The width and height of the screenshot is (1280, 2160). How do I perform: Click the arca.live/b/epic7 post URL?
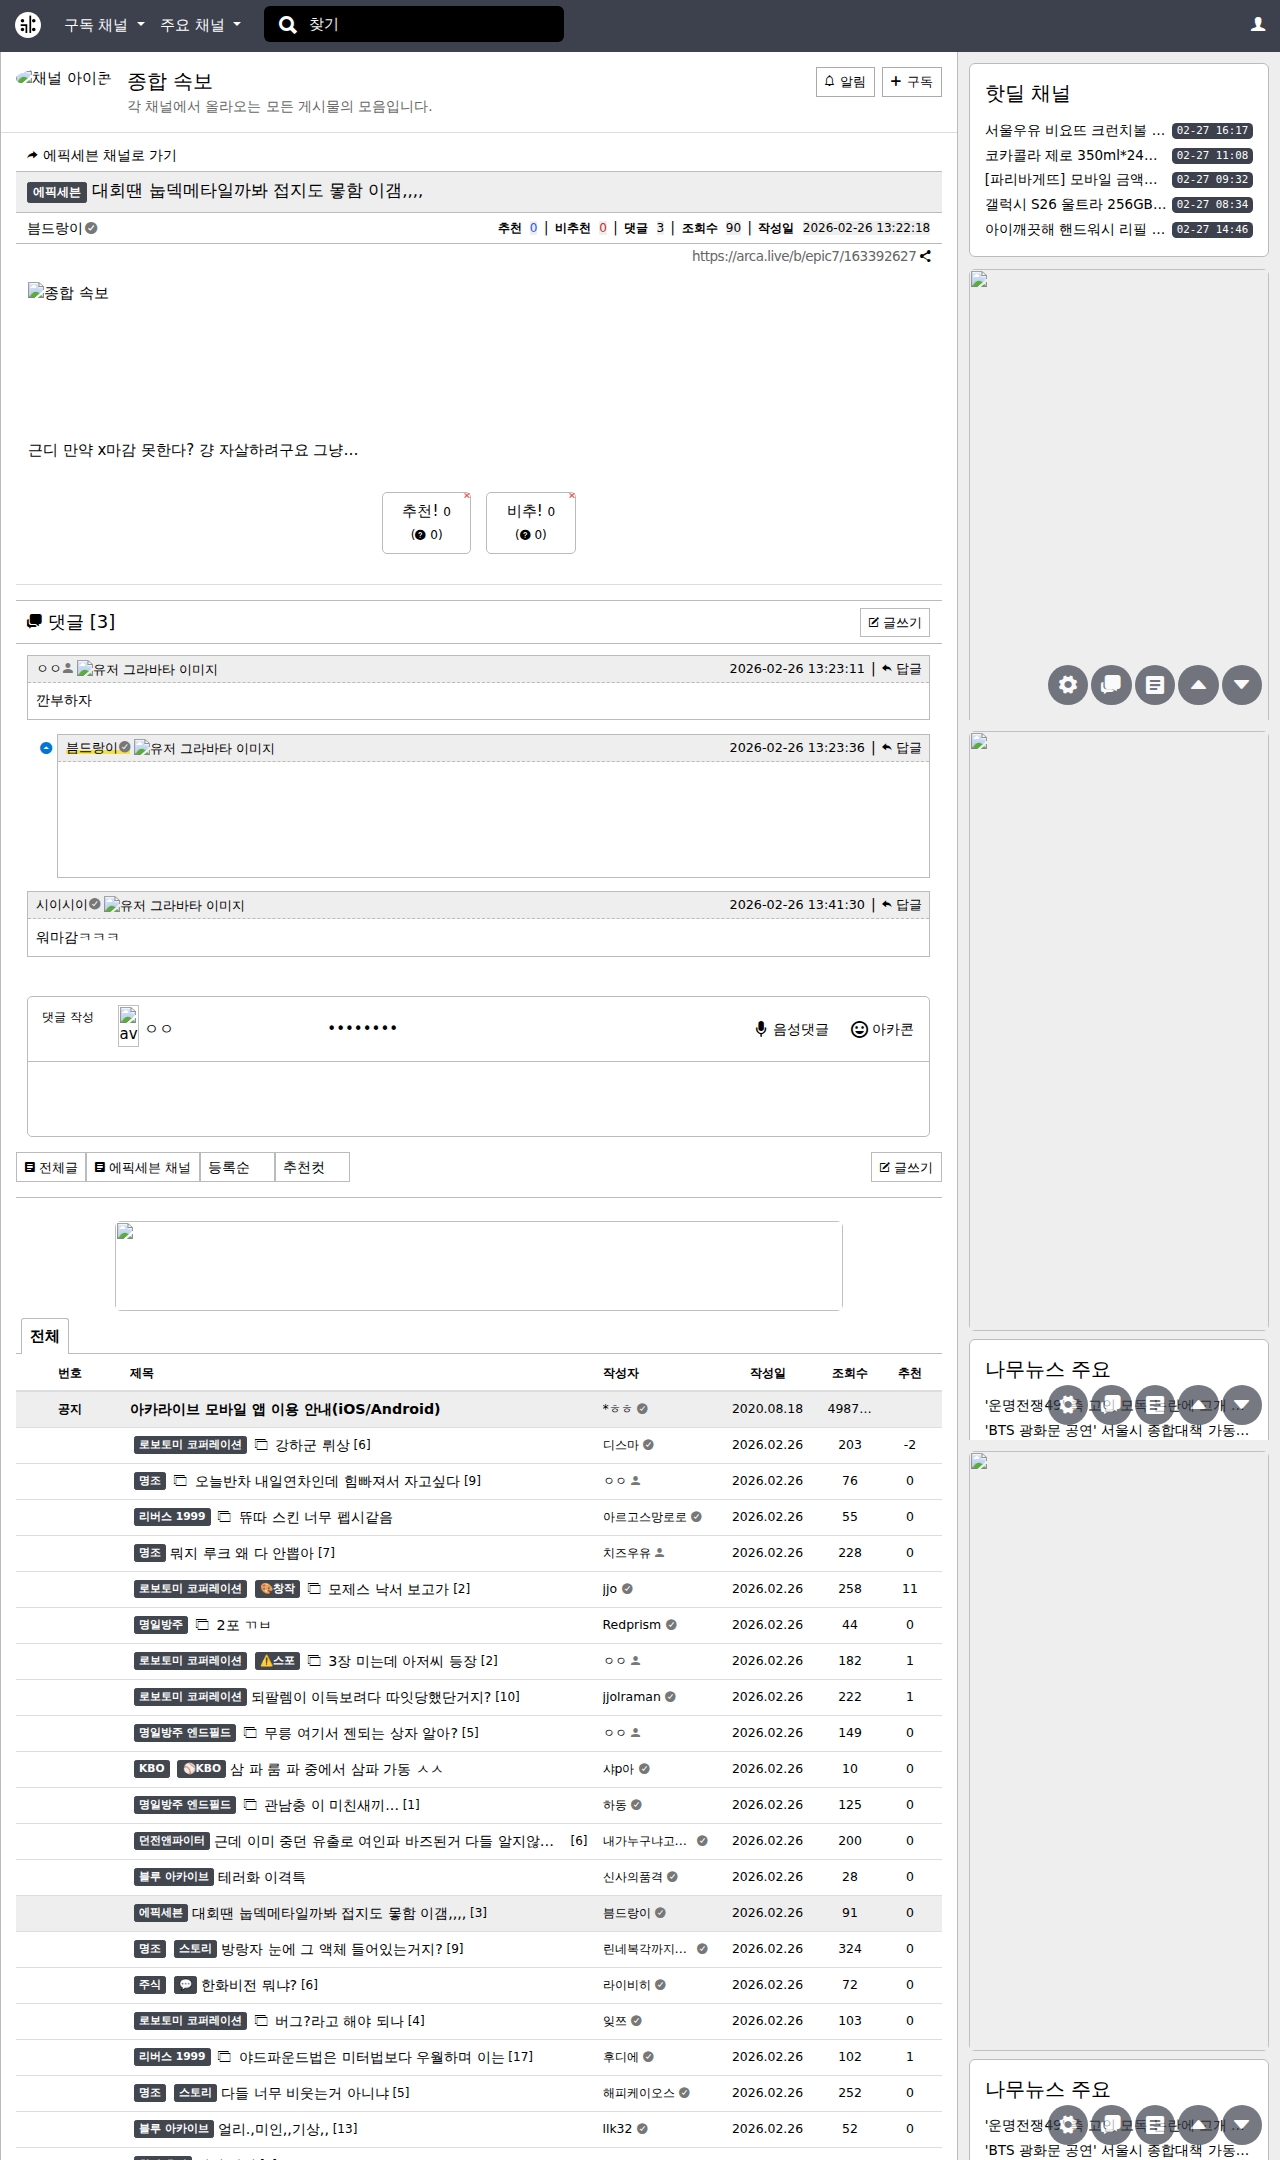pyautogui.click(x=804, y=256)
